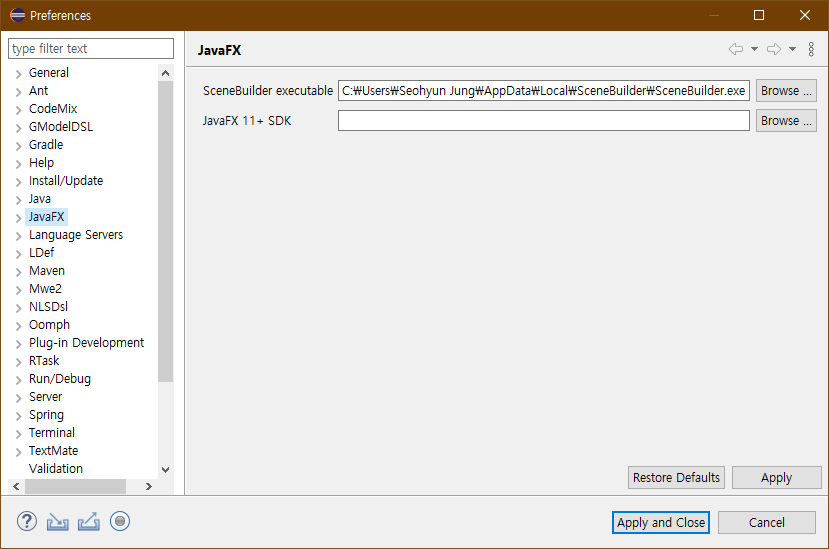
Task: Select RTask in preferences tree
Action: [x=44, y=360]
